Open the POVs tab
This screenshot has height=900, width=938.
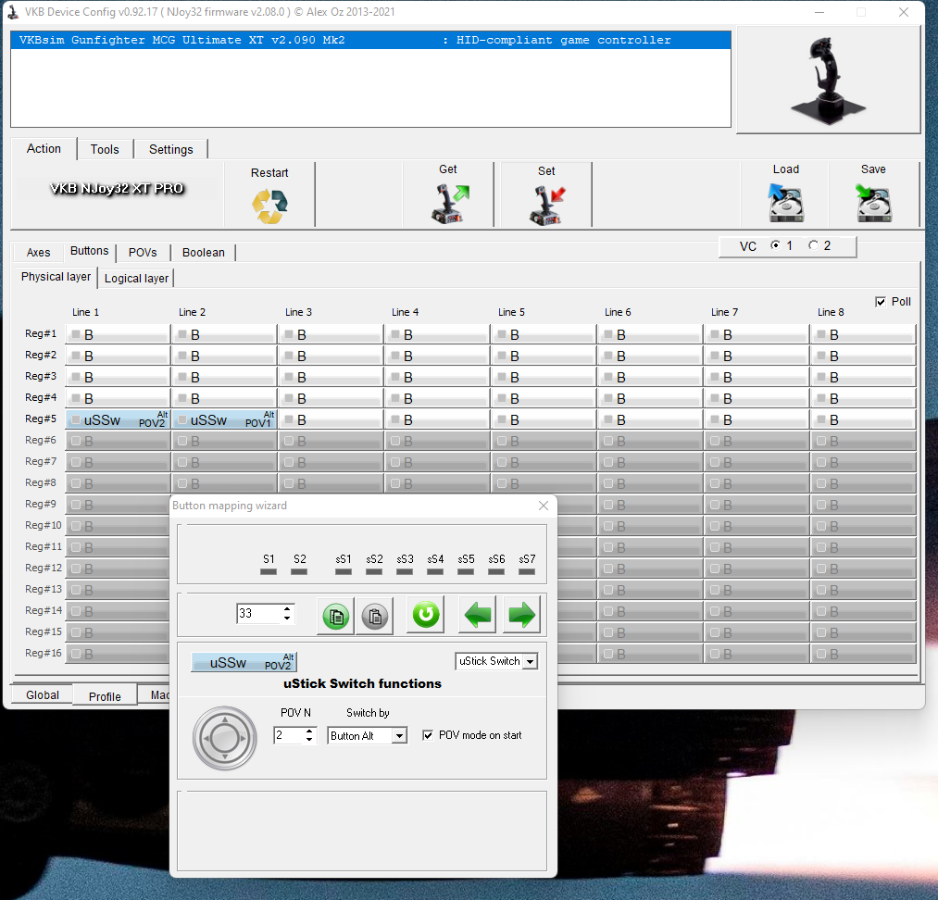point(142,253)
